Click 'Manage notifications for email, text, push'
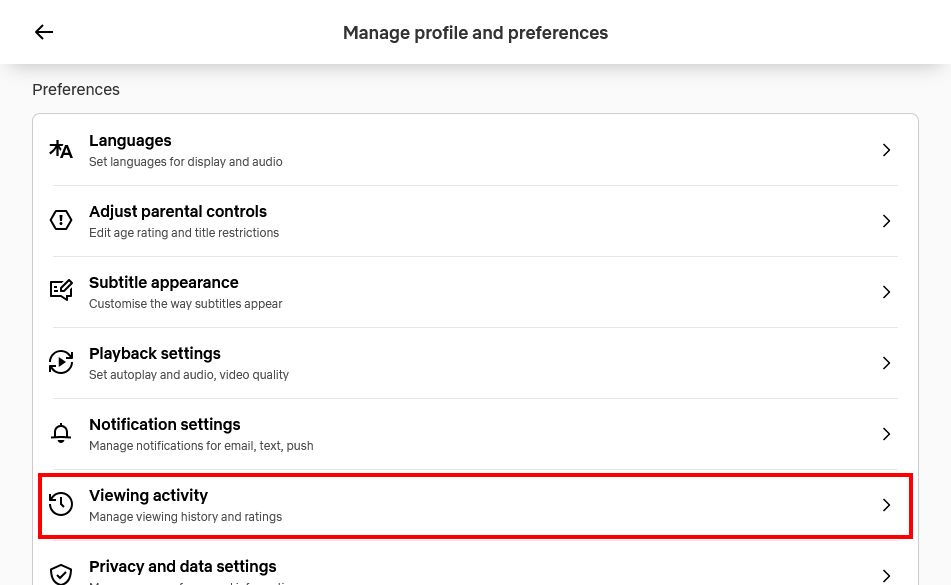Viewport: 951px width, 585px height. (201, 446)
